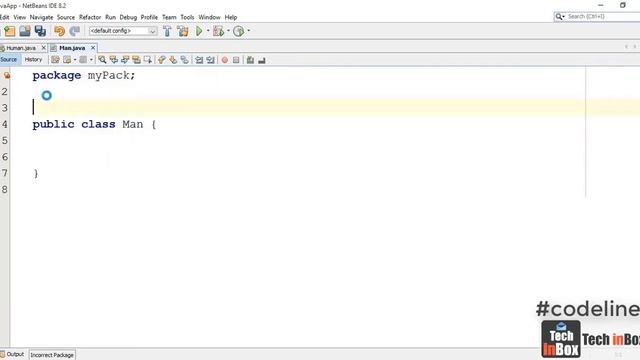Viewport: 640px width, 360px height.
Task: Open the Profile menu
Action: point(149,17)
